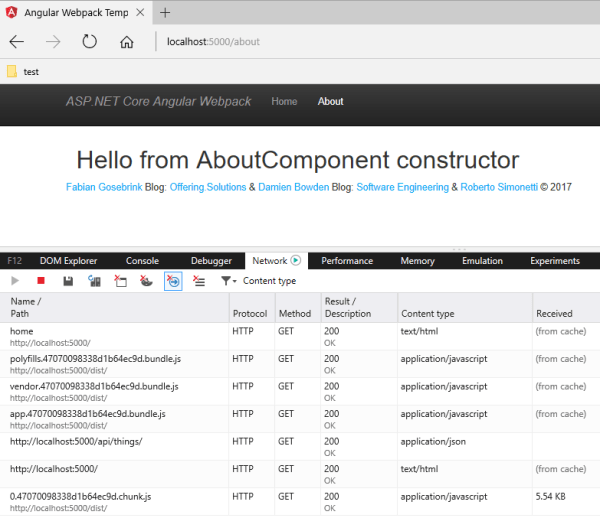
Task: Sort by the Received column header
Action: tap(566, 308)
